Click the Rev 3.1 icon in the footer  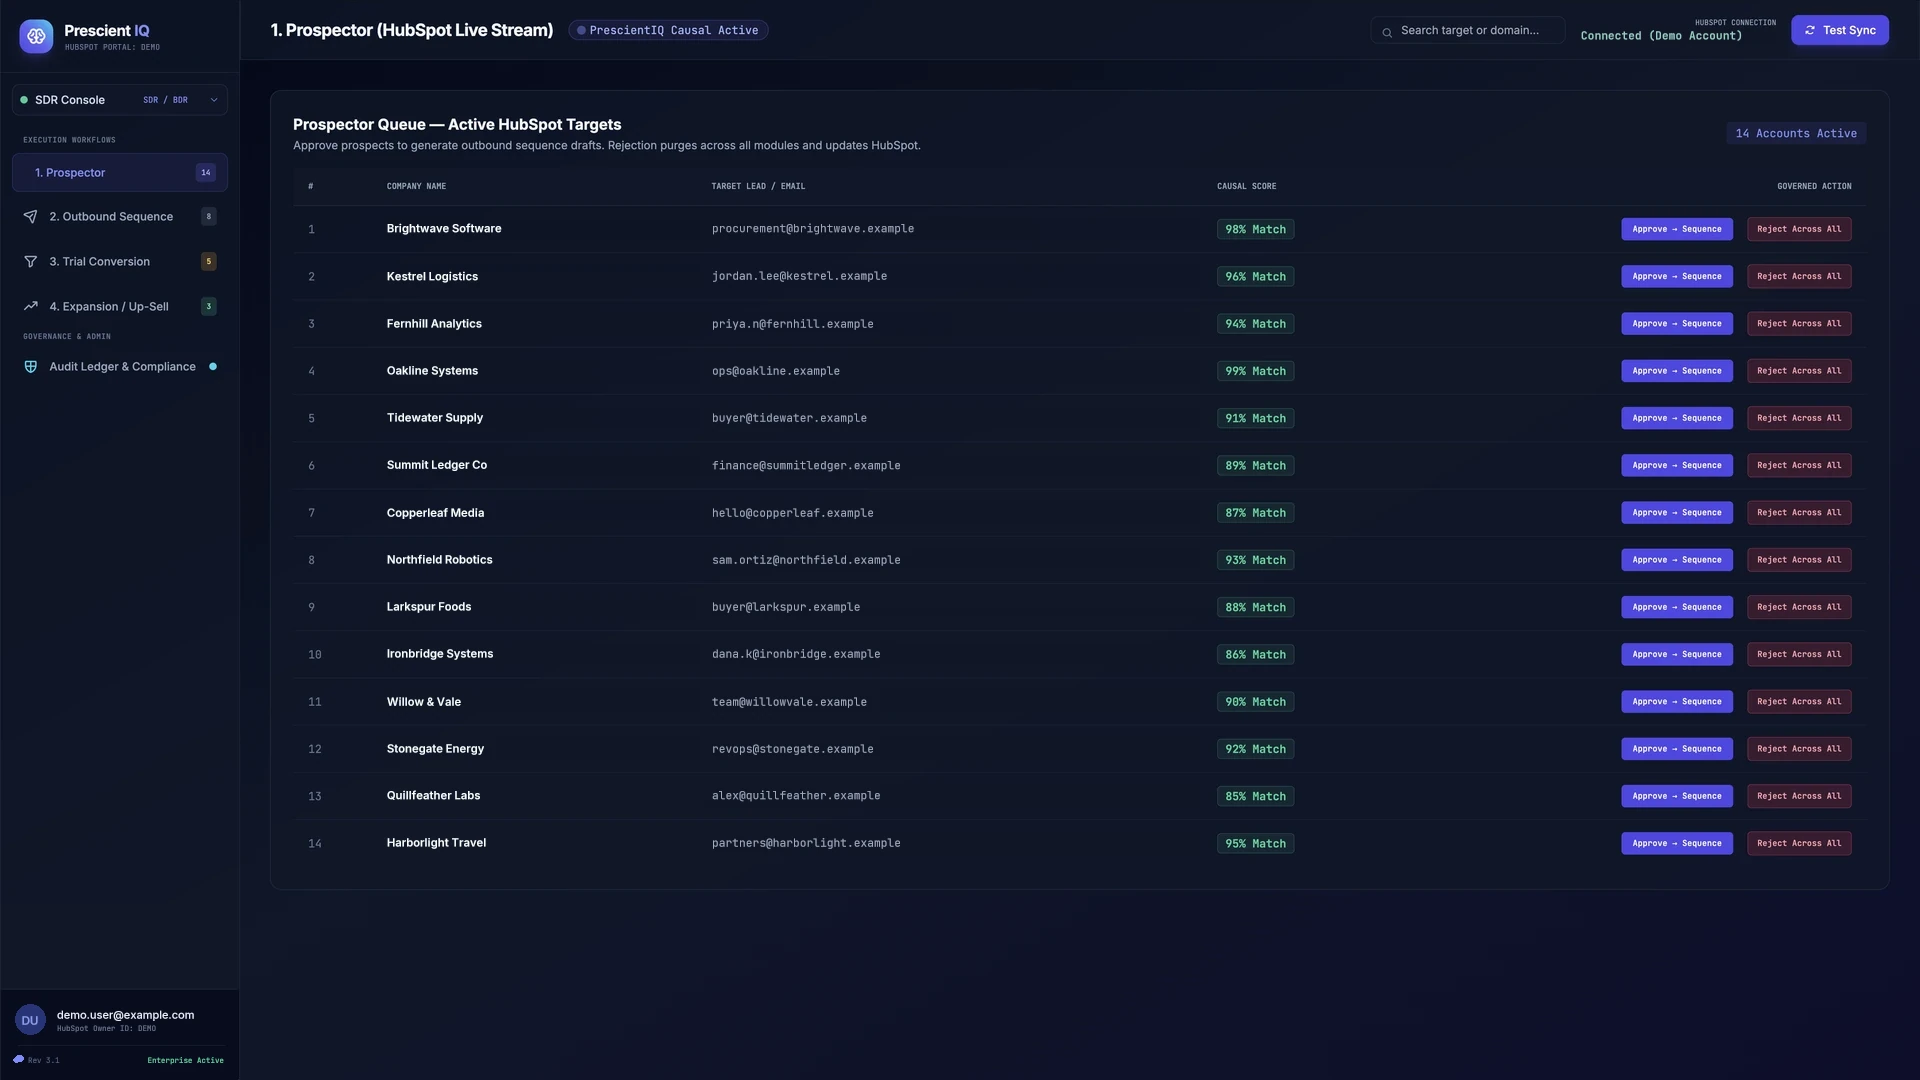click(18, 1060)
